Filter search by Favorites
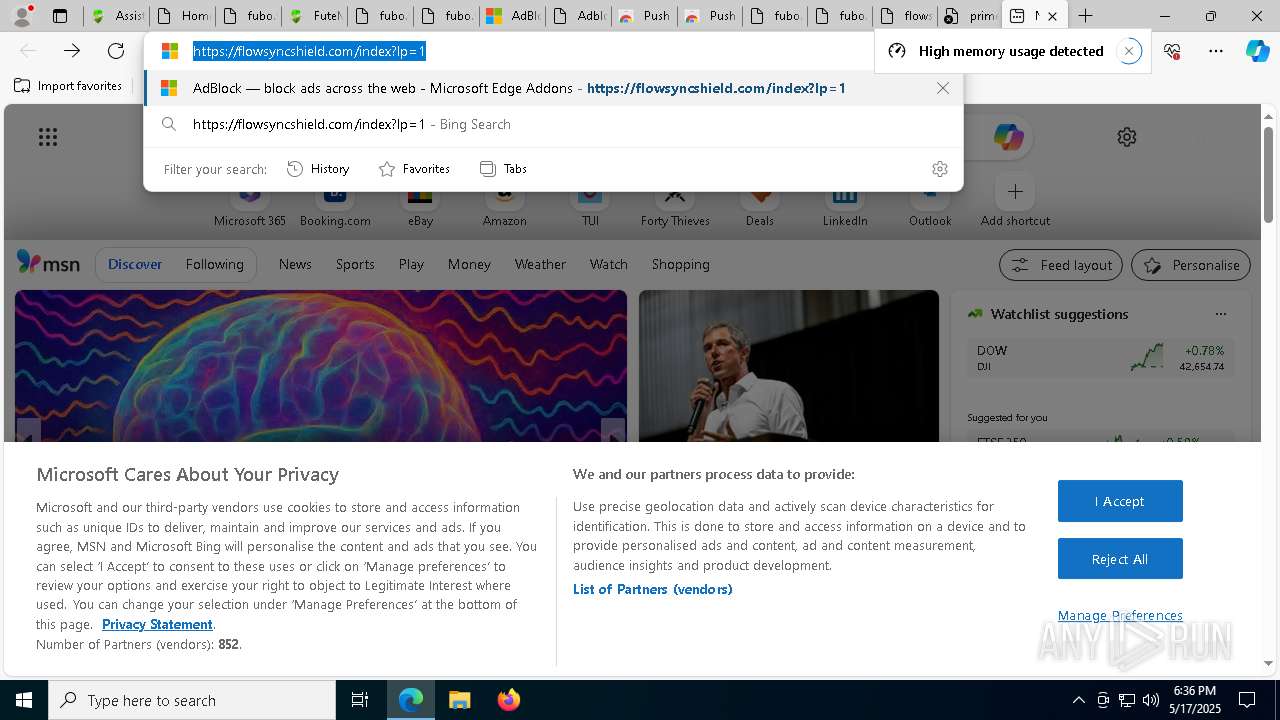This screenshot has width=1280, height=720. coord(414,169)
